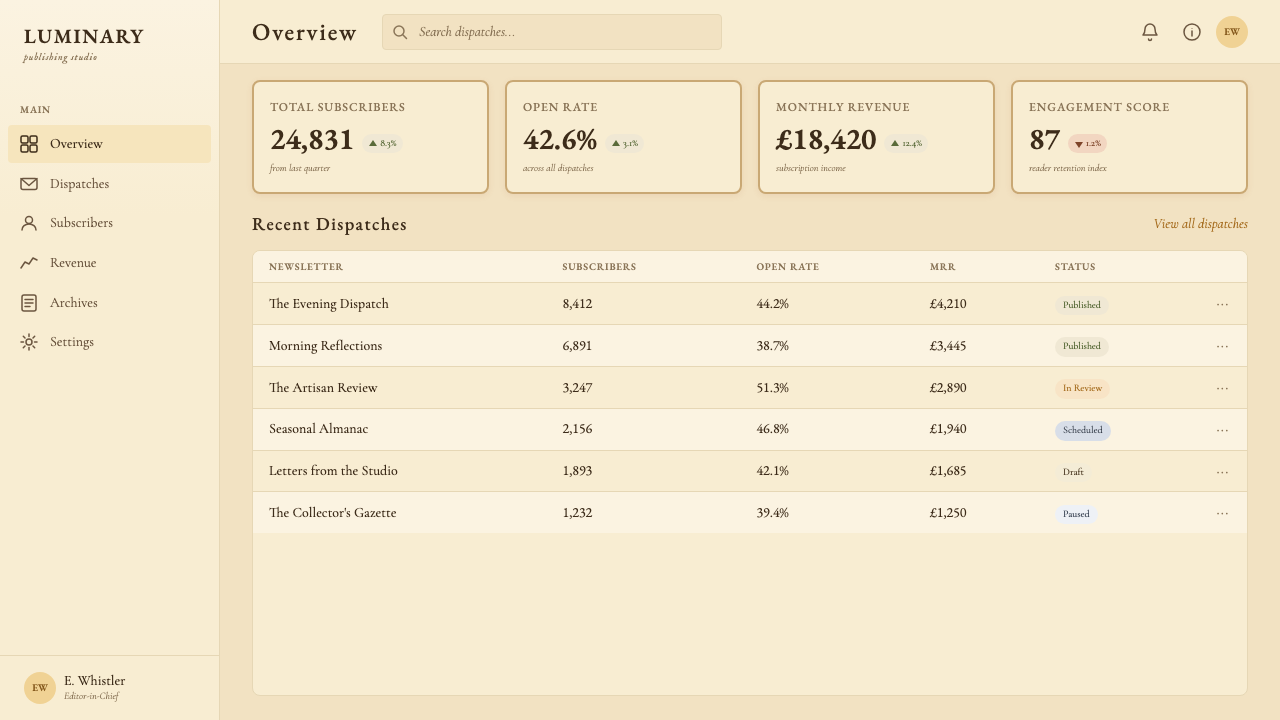Screen dimensions: 1280x720
Task: Click the 24,831 subscribers figure
Action: [312, 140]
